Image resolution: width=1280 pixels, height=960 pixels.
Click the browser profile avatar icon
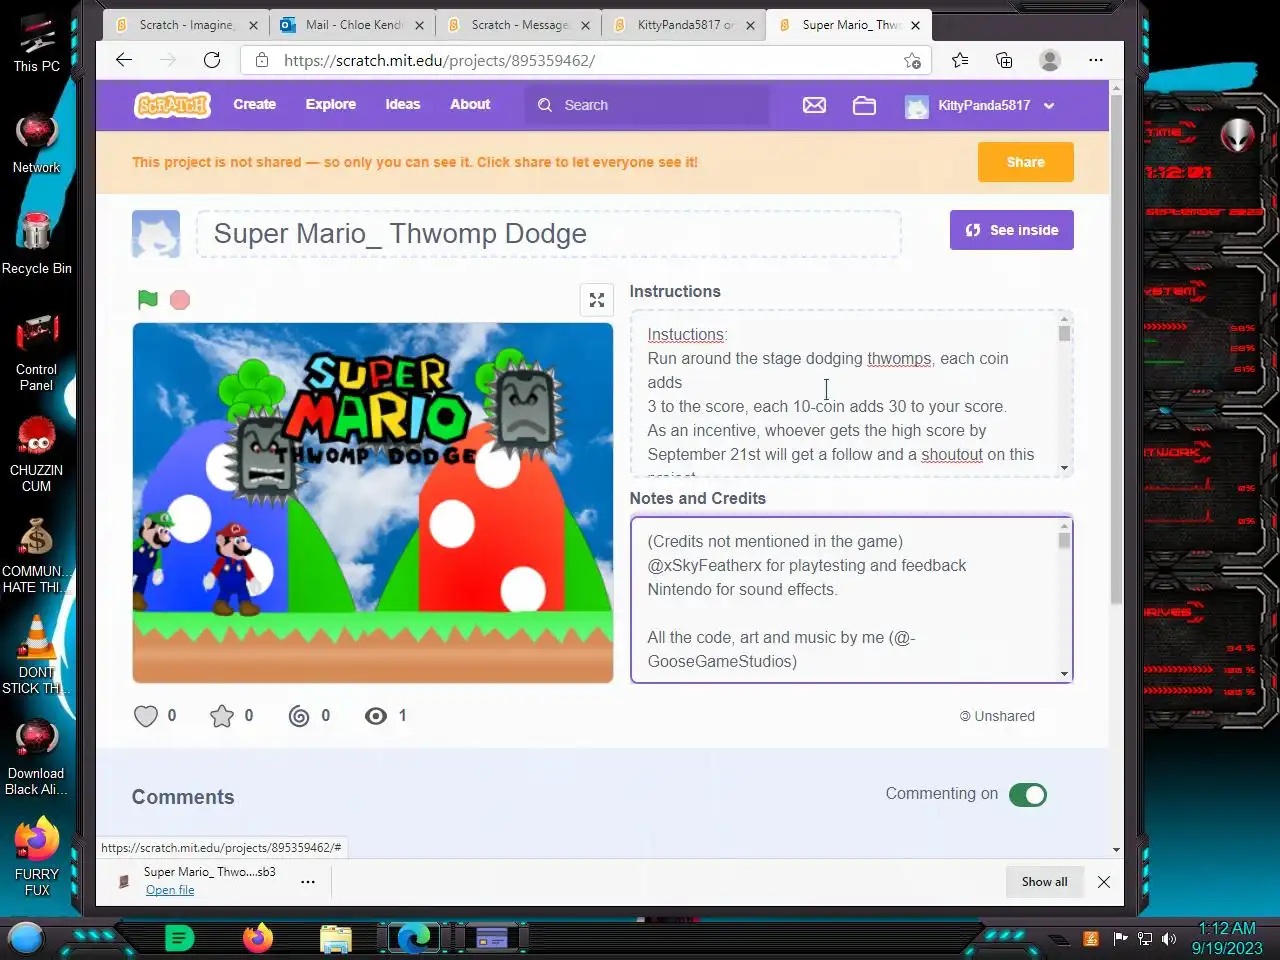pyautogui.click(x=1050, y=60)
